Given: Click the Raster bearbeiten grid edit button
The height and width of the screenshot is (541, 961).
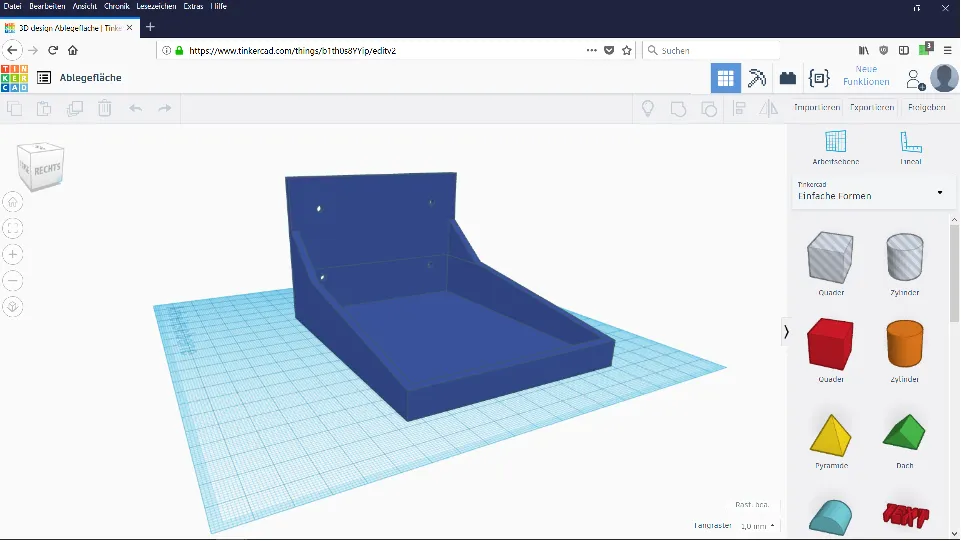Looking at the screenshot, I should coord(752,505).
